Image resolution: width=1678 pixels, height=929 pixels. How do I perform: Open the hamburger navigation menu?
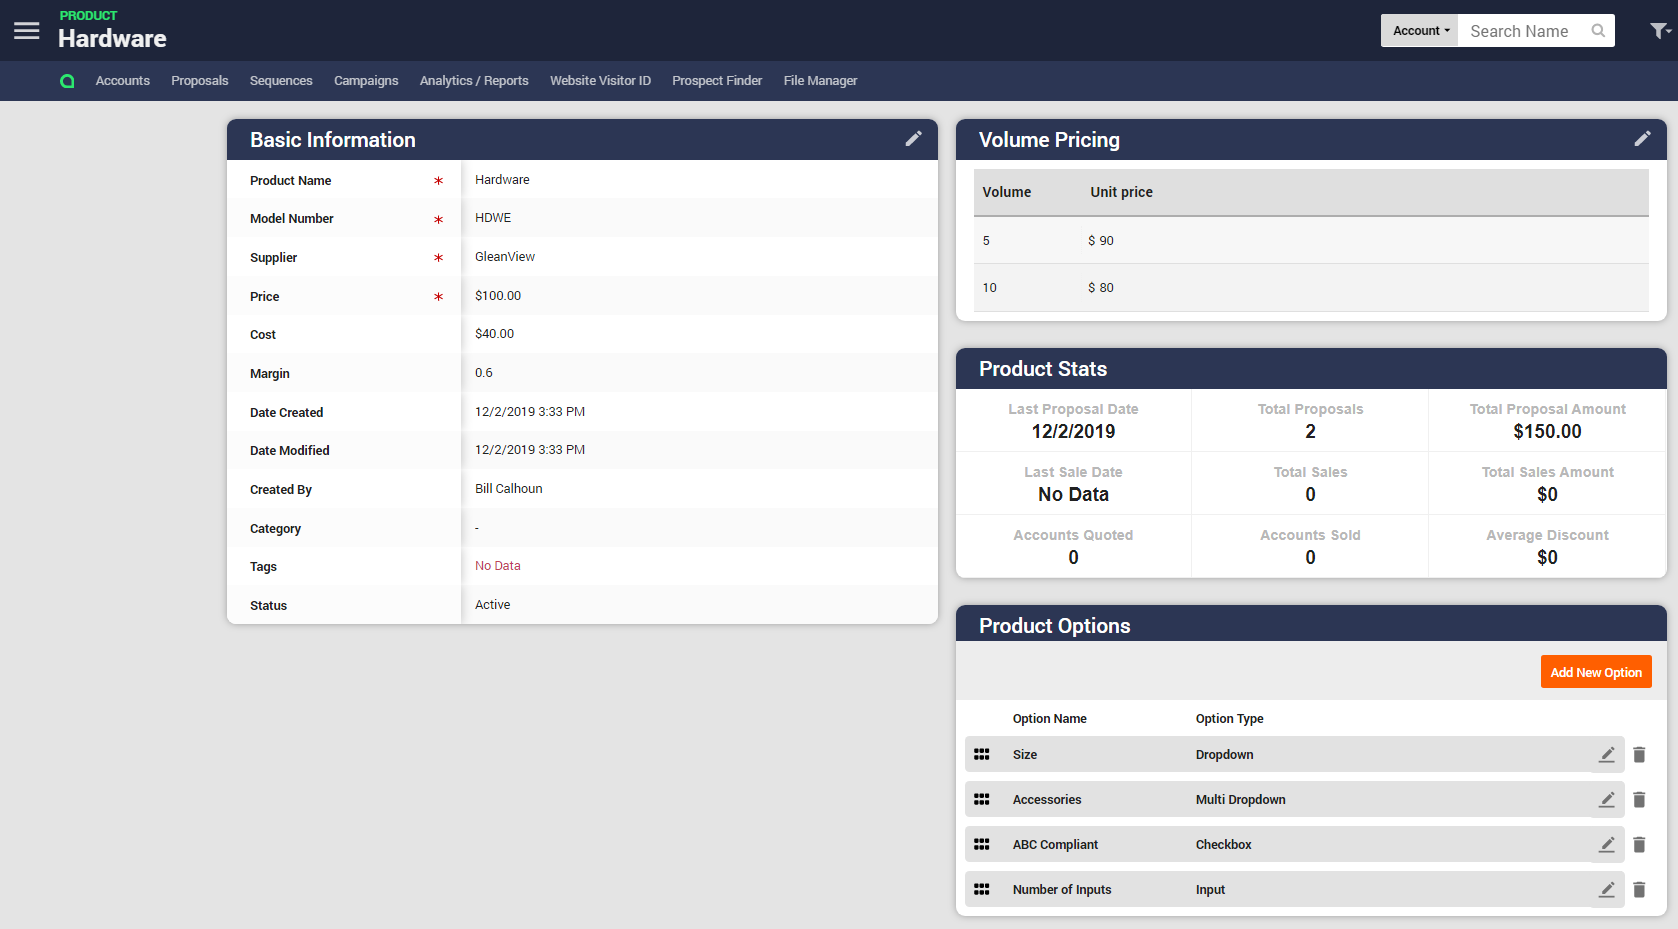click(26, 30)
